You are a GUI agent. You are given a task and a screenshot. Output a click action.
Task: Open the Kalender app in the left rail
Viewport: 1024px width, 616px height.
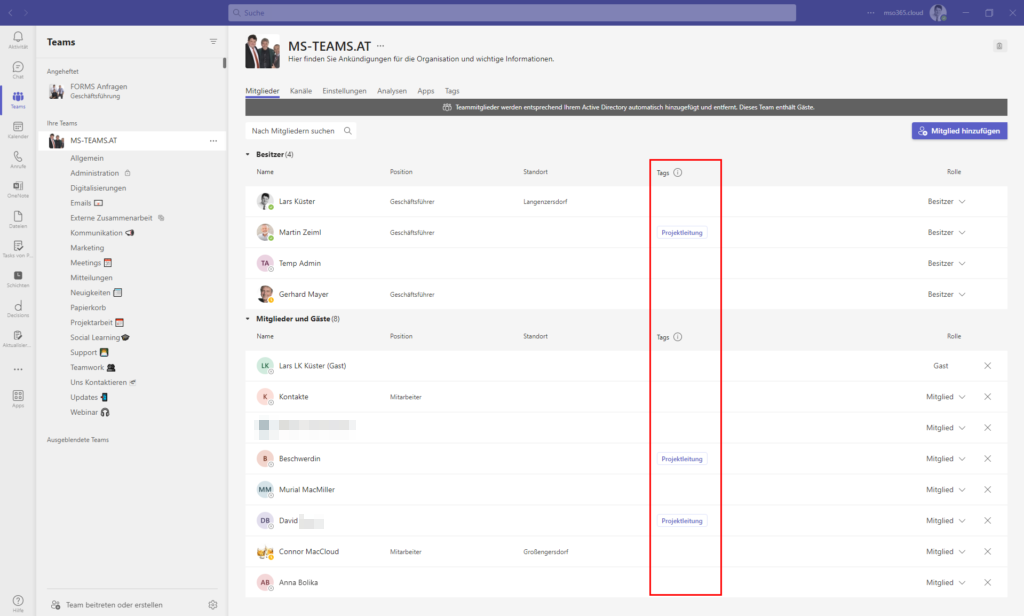(18, 129)
